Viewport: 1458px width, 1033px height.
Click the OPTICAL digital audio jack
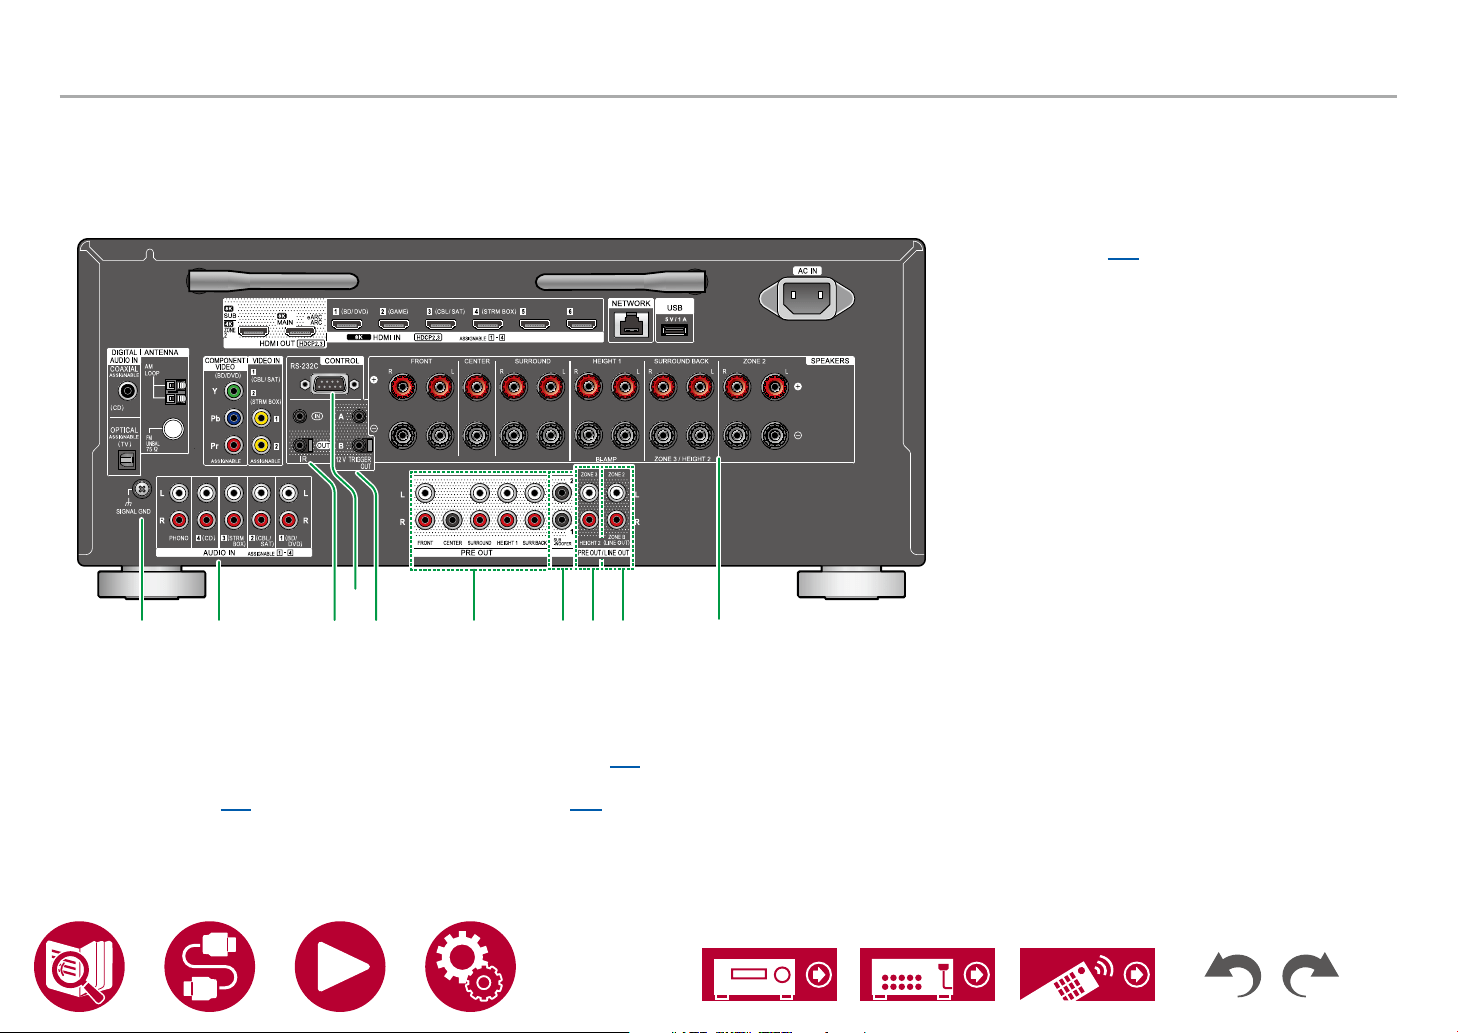[126, 458]
